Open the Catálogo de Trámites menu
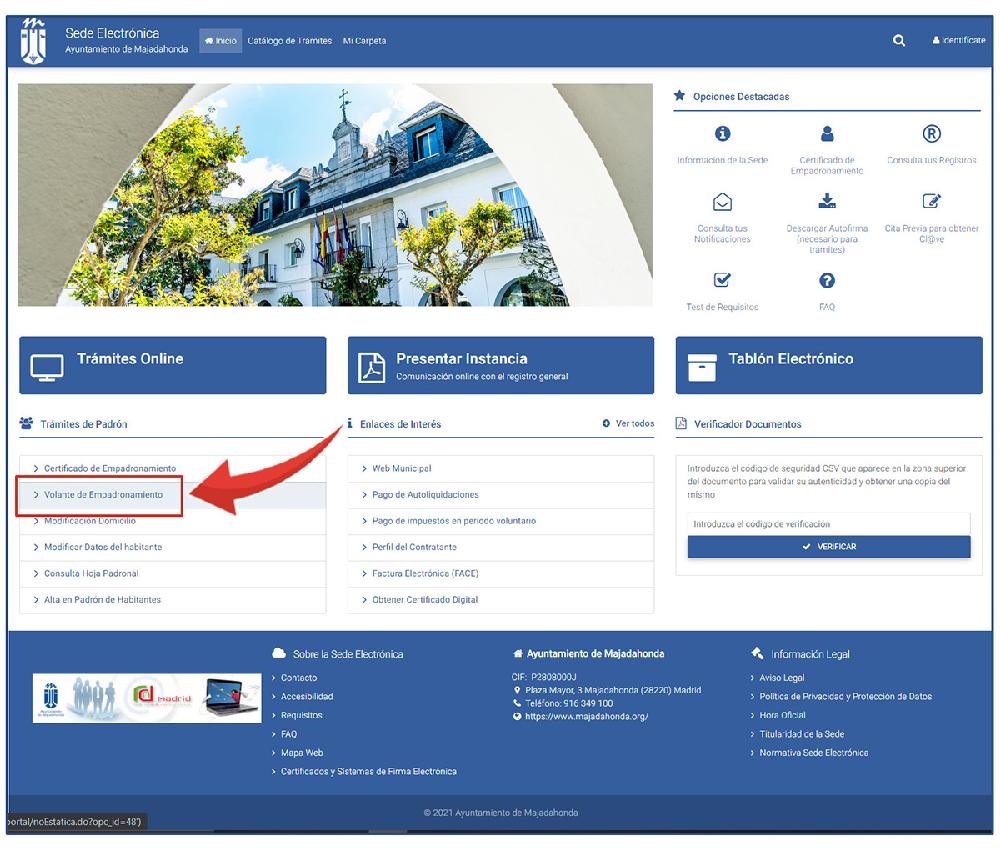Screen dimensions: 1000x850 coord(290,41)
